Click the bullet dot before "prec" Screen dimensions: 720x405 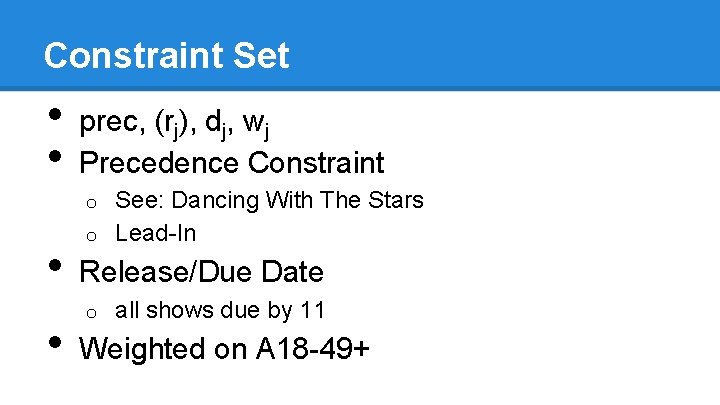point(55,114)
